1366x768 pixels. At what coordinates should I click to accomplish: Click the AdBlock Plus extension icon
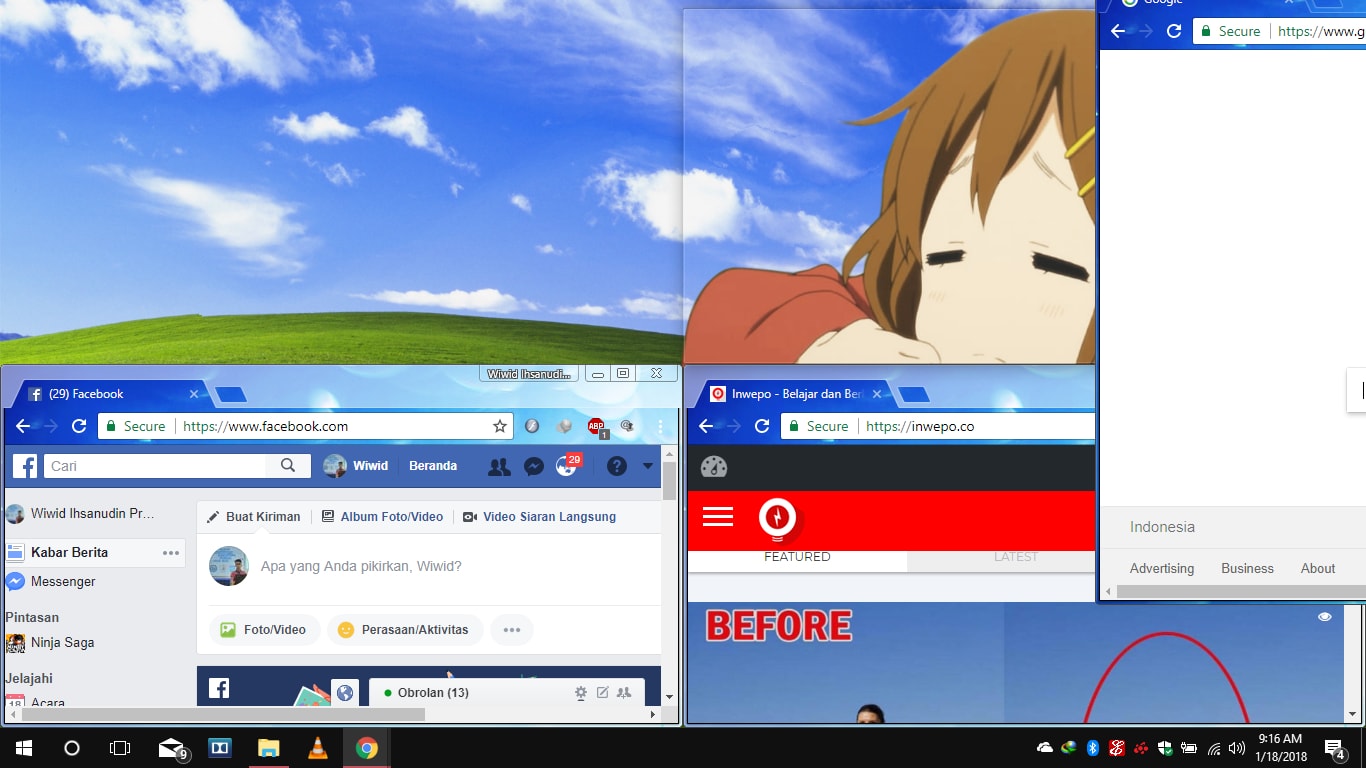pyautogui.click(x=597, y=427)
